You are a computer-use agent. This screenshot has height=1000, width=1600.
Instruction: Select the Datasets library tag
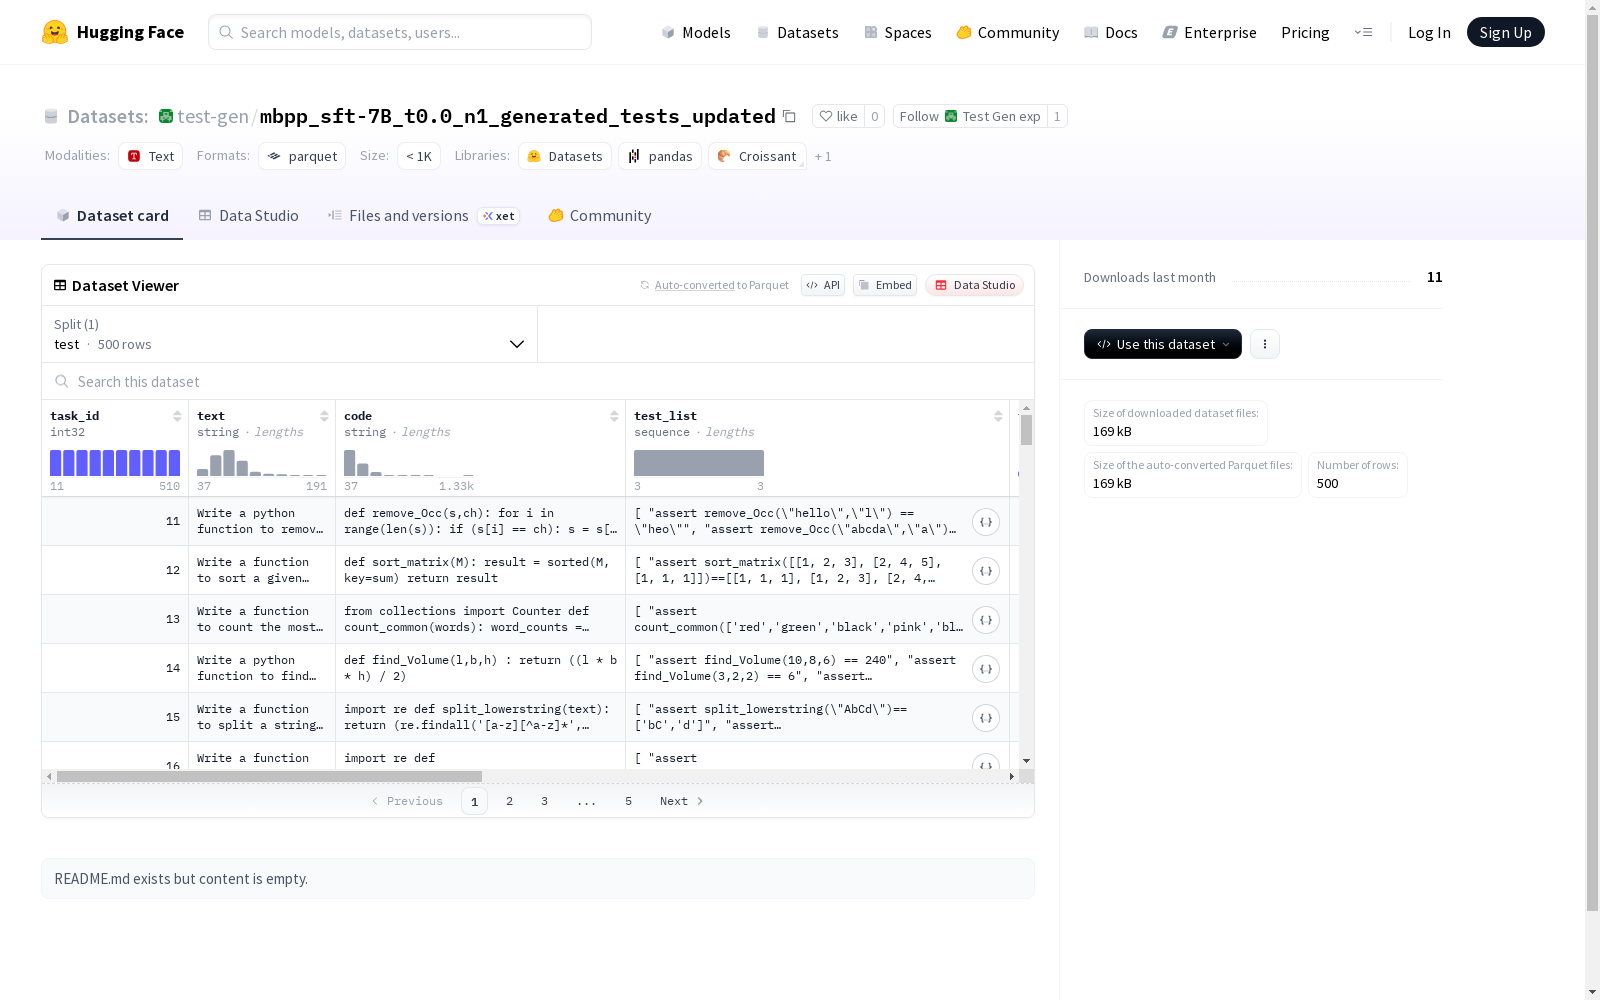(x=565, y=156)
